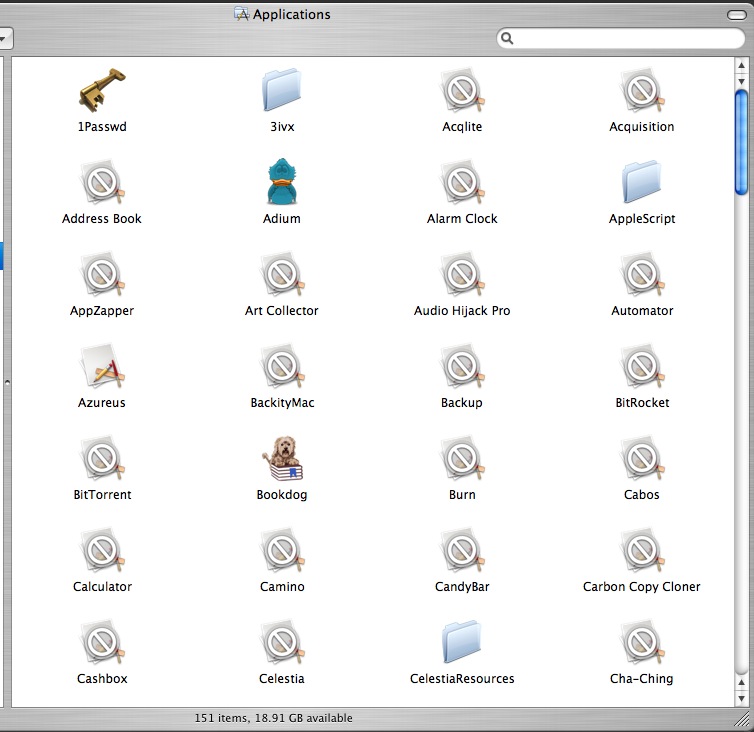Open the 1Passwd key icon
The width and height of the screenshot is (754, 732).
(x=102, y=90)
